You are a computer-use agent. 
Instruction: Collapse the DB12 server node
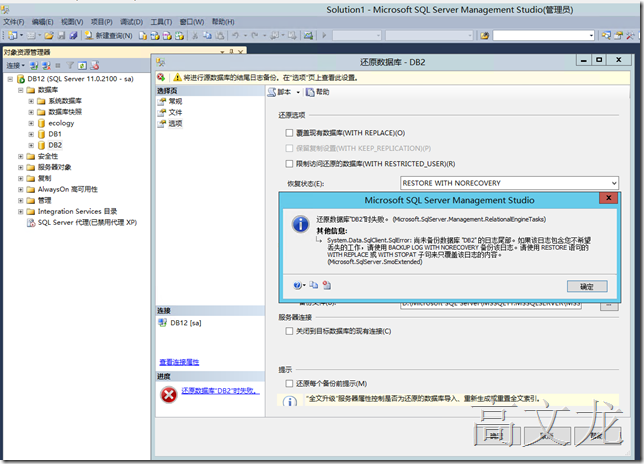click(10, 79)
